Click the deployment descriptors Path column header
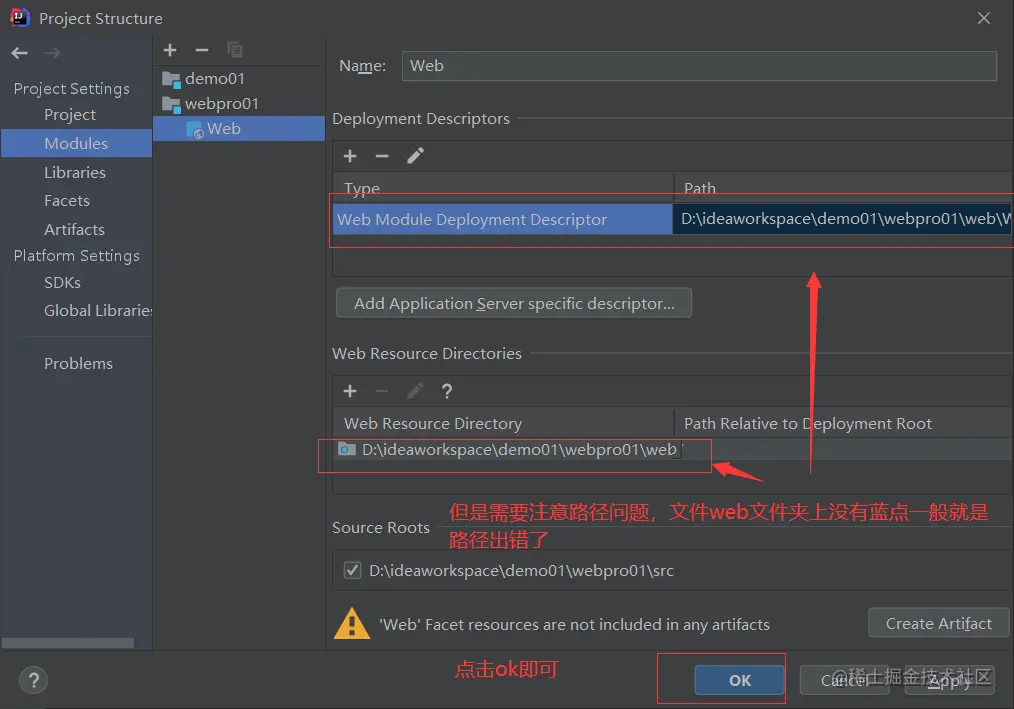Image resolution: width=1014 pixels, height=709 pixels. point(700,188)
